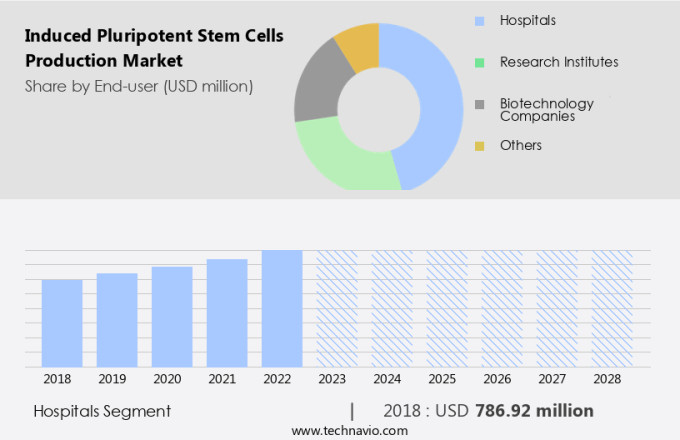The width and height of the screenshot is (680, 440).
Task: Click the 2020 bar in chart
Action: (172, 317)
